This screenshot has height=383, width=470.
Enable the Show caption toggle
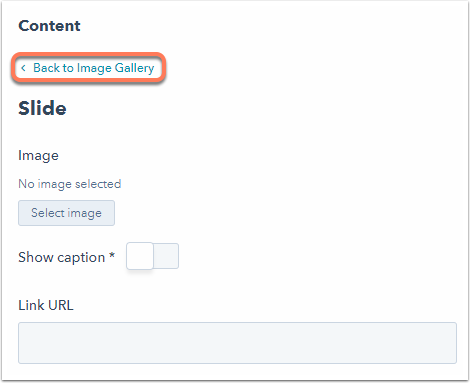152,256
